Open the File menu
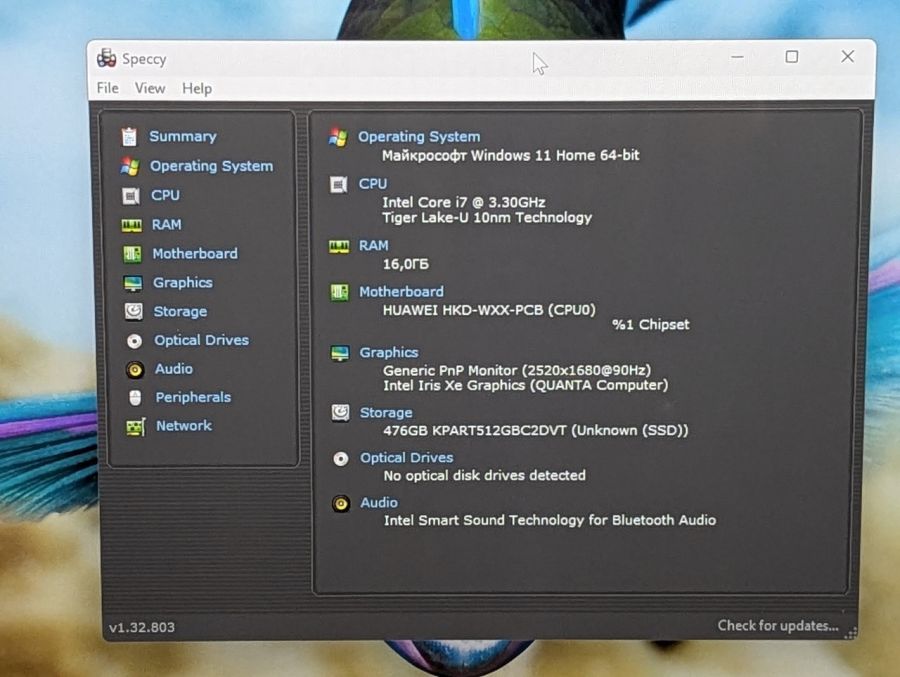900x677 pixels. coord(107,88)
